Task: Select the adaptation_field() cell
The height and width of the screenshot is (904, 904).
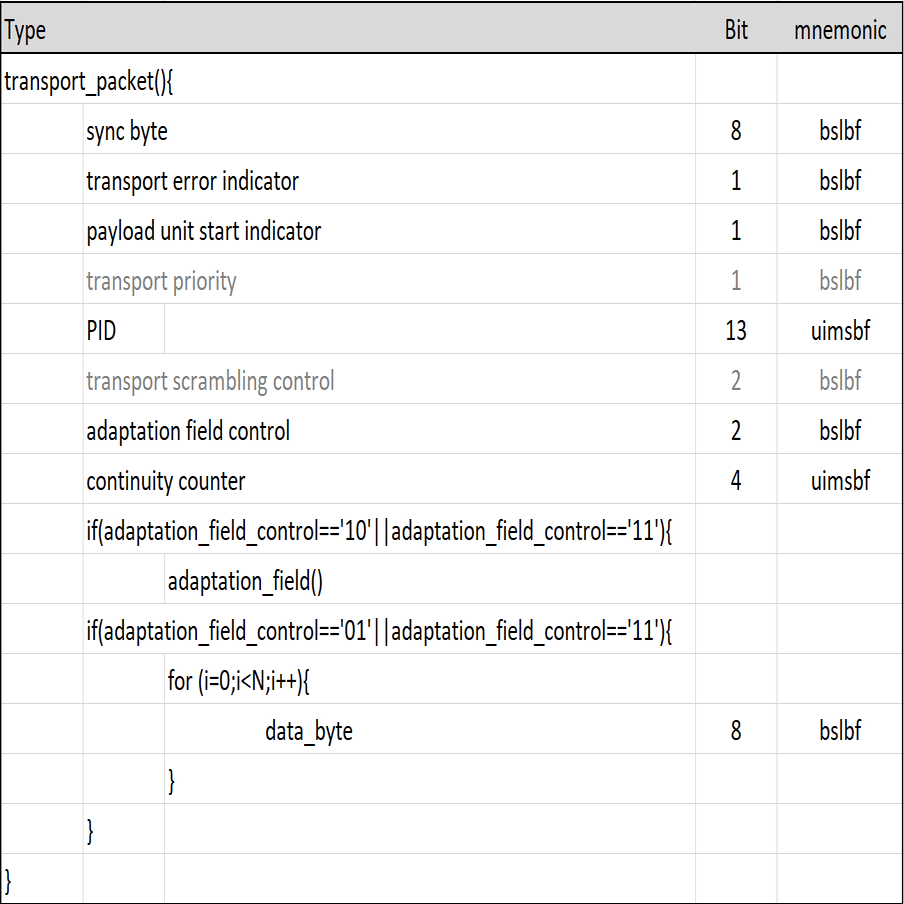Action: (x=245, y=581)
